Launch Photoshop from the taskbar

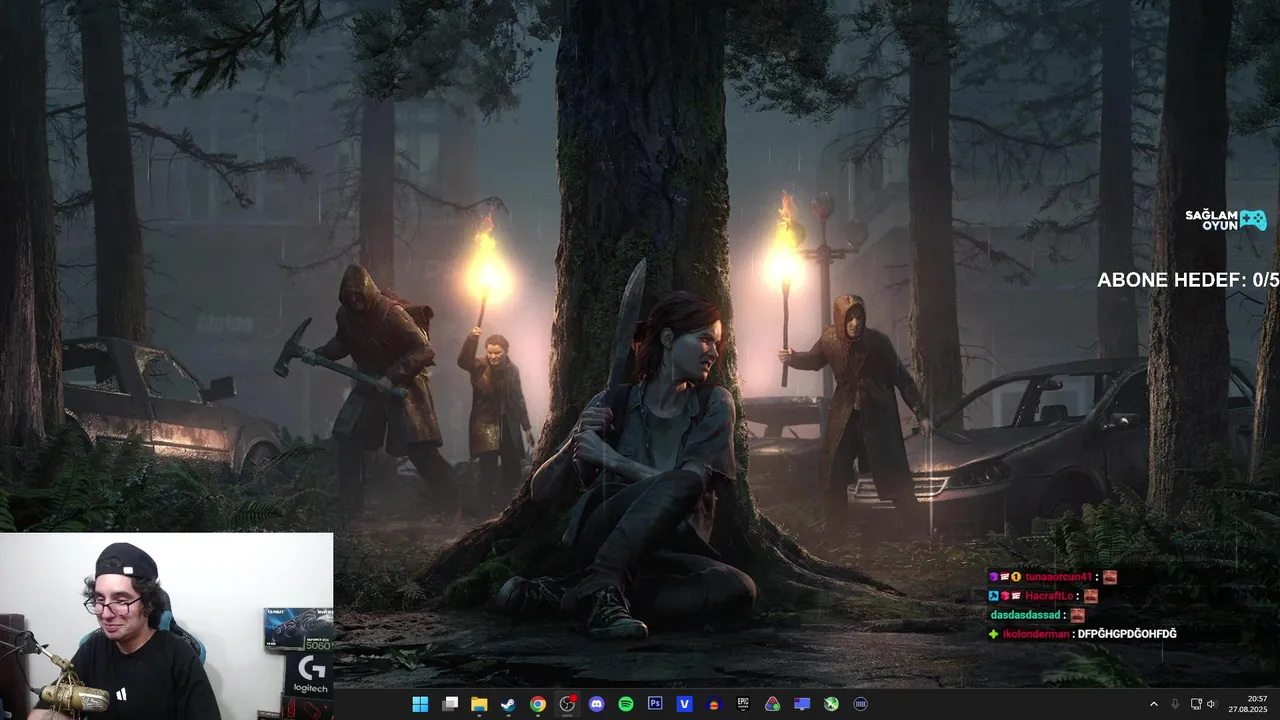(x=655, y=704)
